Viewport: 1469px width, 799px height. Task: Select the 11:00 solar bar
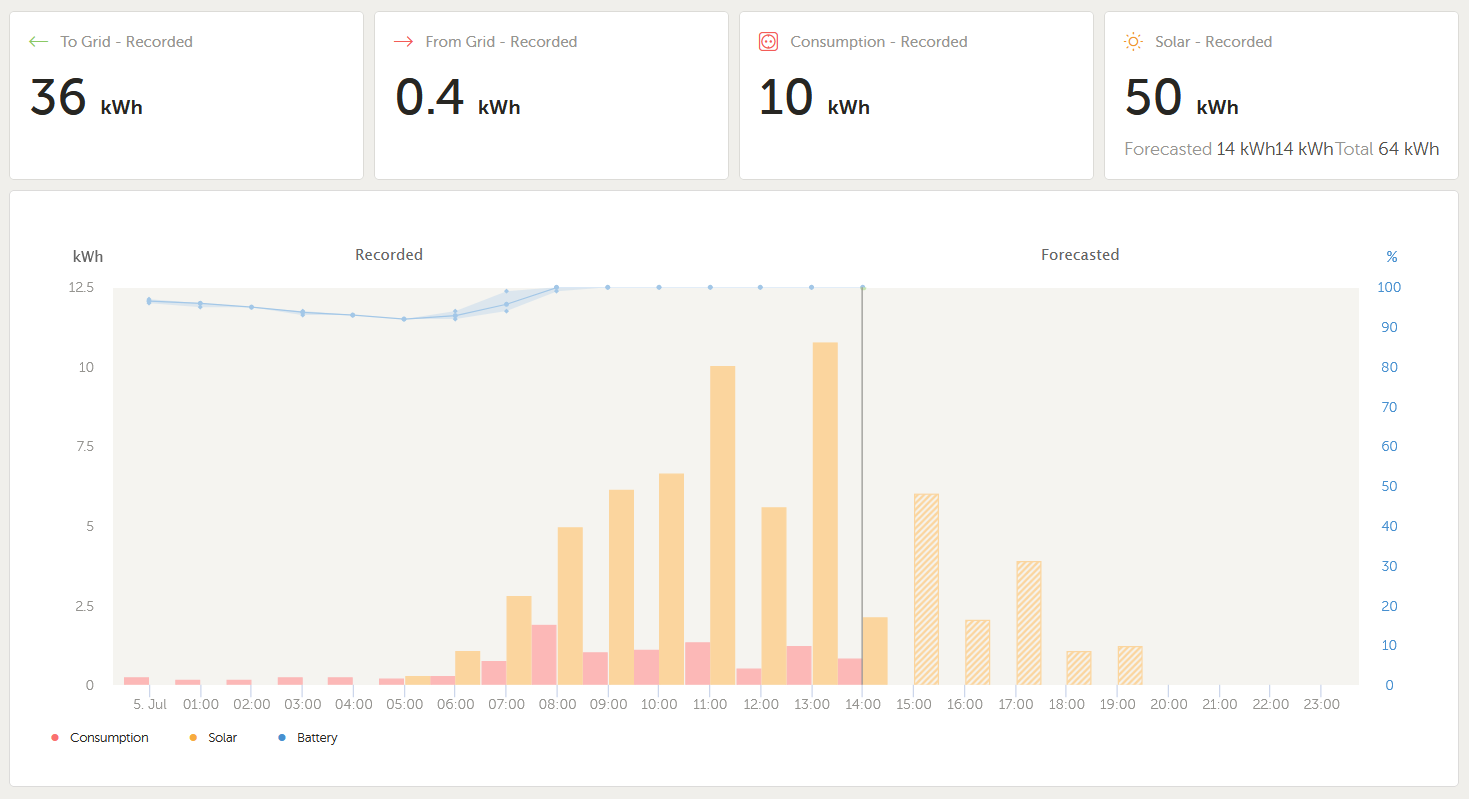point(723,526)
